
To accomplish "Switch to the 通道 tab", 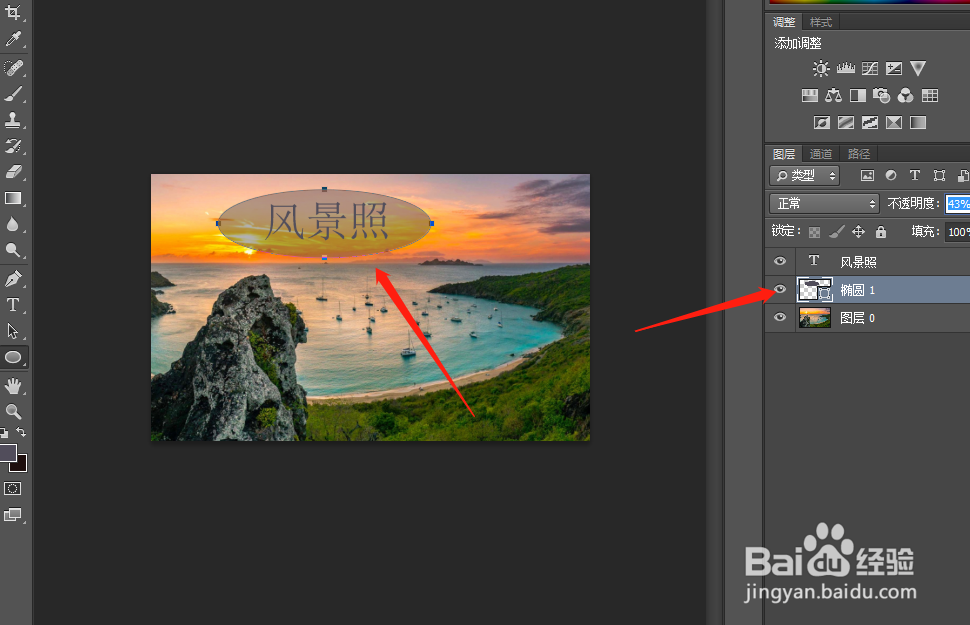I will (821, 154).
